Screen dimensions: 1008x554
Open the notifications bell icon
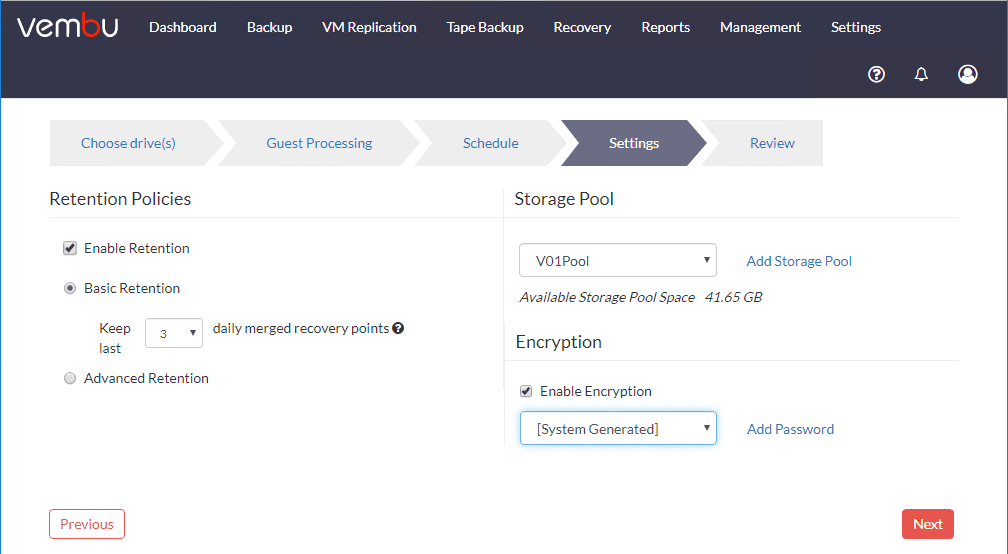click(921, 75)
